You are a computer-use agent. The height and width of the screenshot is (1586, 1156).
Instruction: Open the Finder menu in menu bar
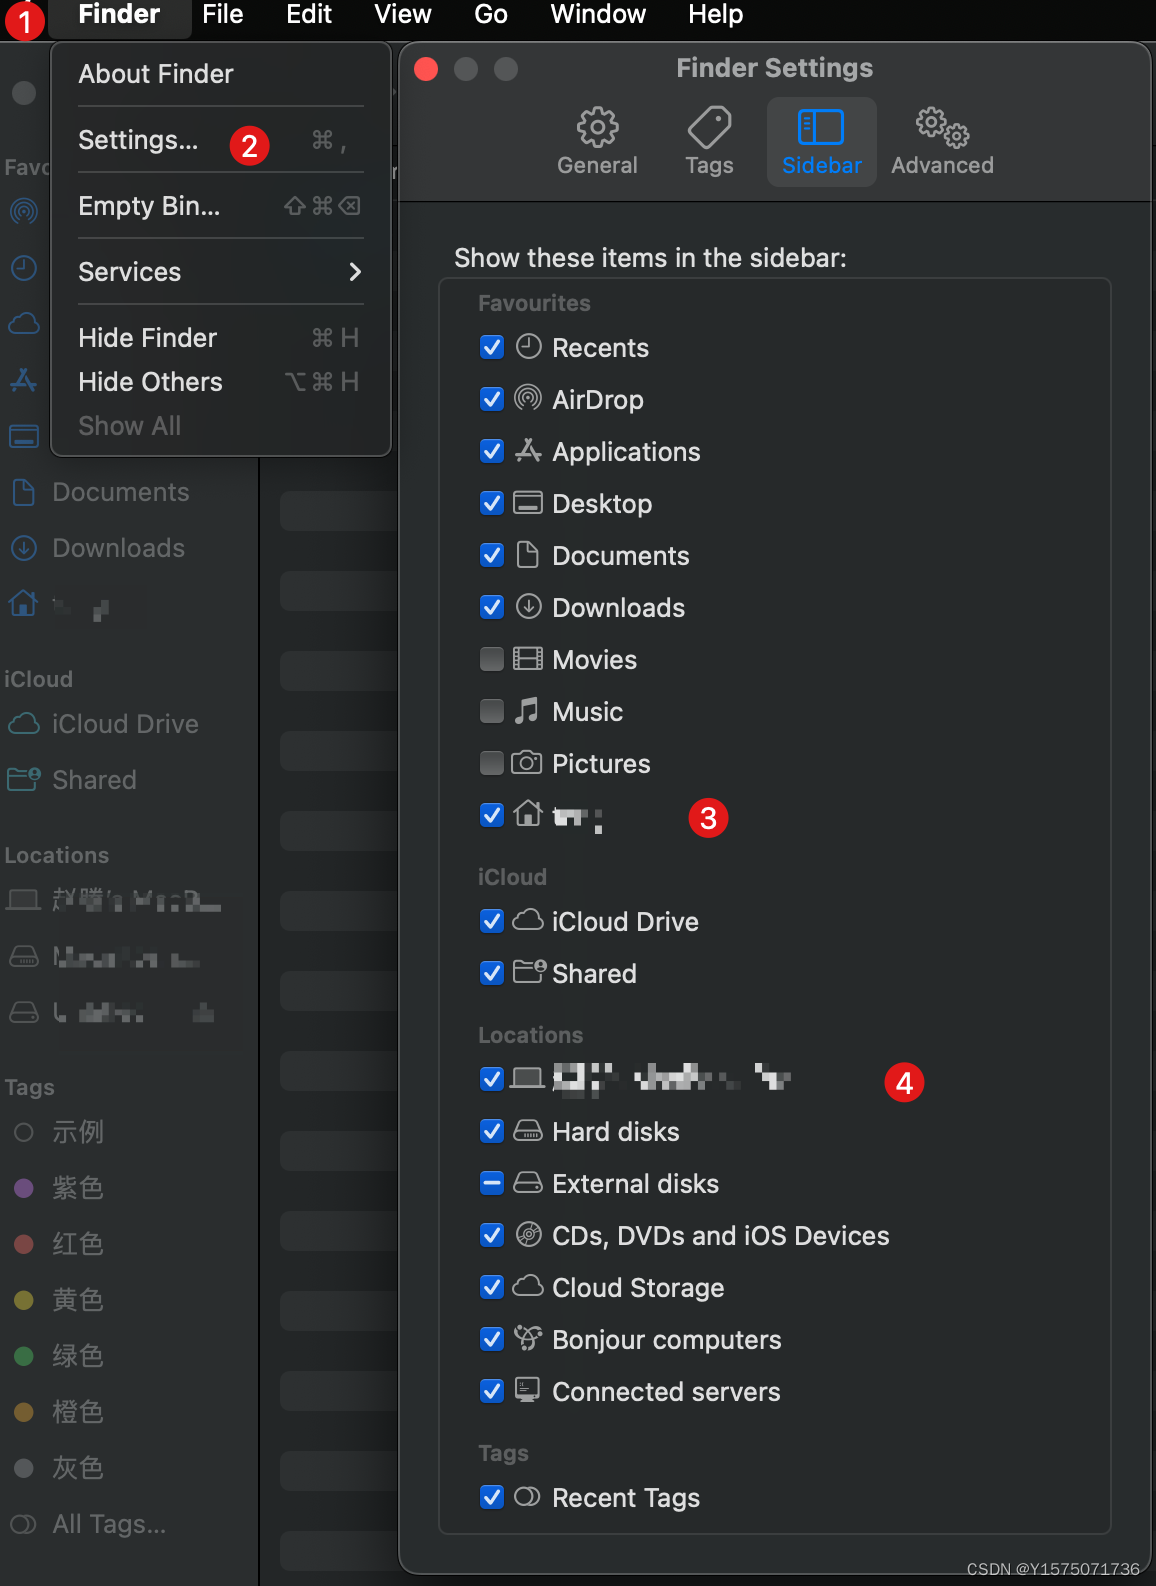pyautogui.click(x=119, y=14)
